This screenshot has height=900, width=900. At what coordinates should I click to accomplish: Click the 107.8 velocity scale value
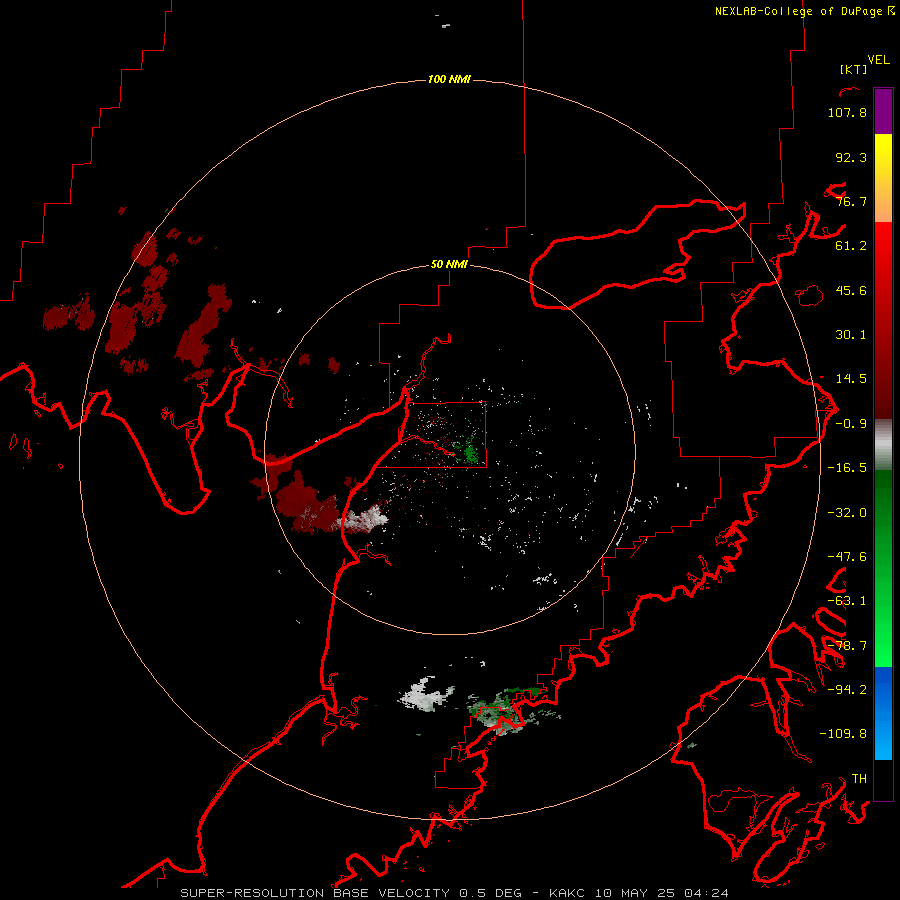[x=847, y=112]
